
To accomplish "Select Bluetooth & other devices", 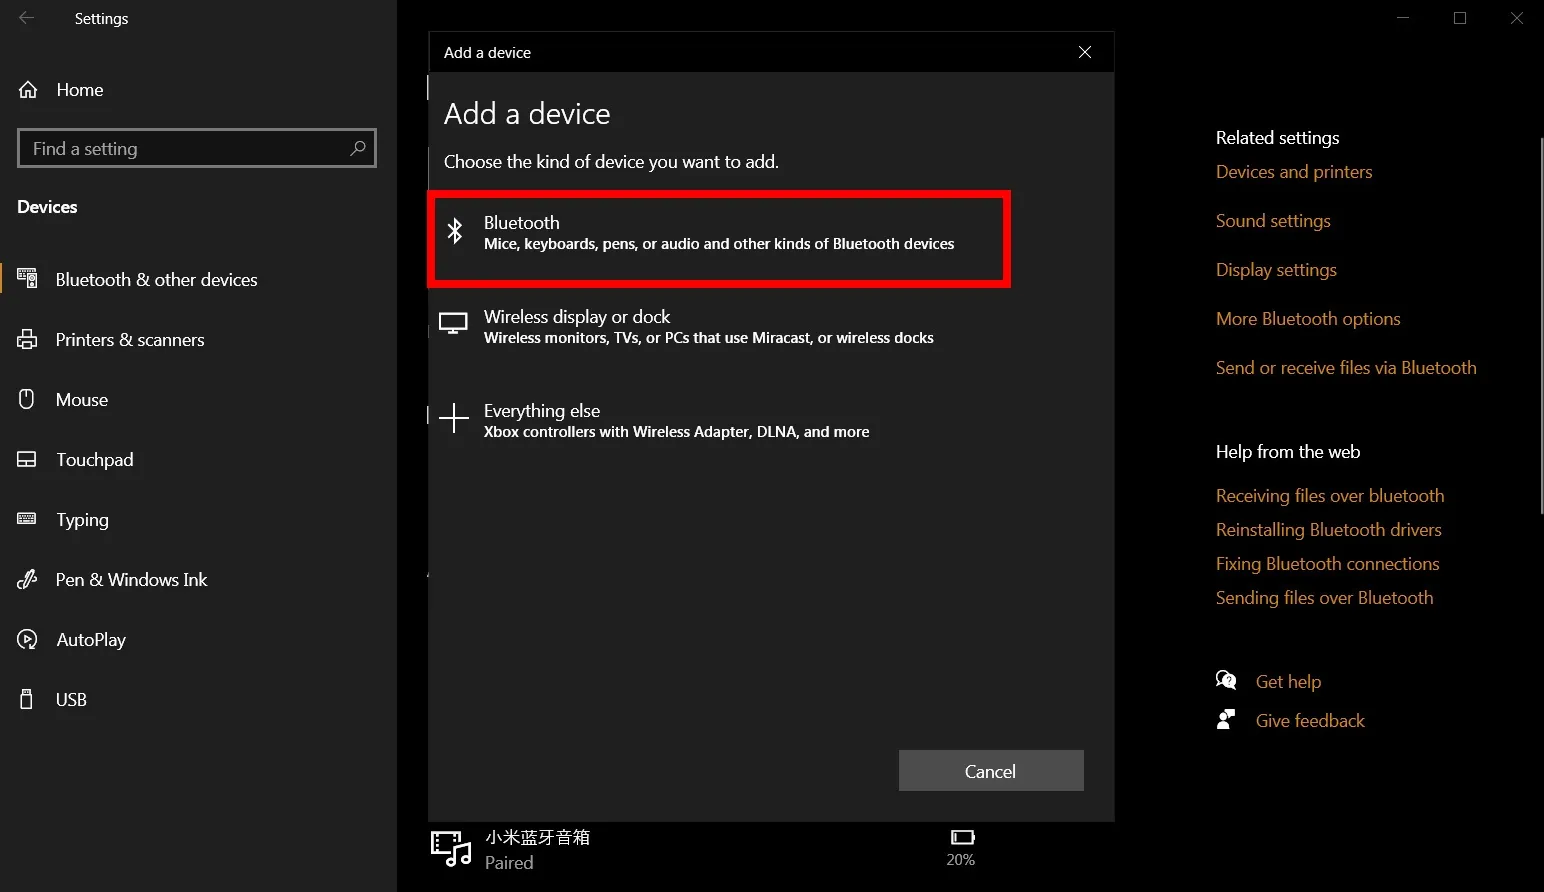I will 156,280.
